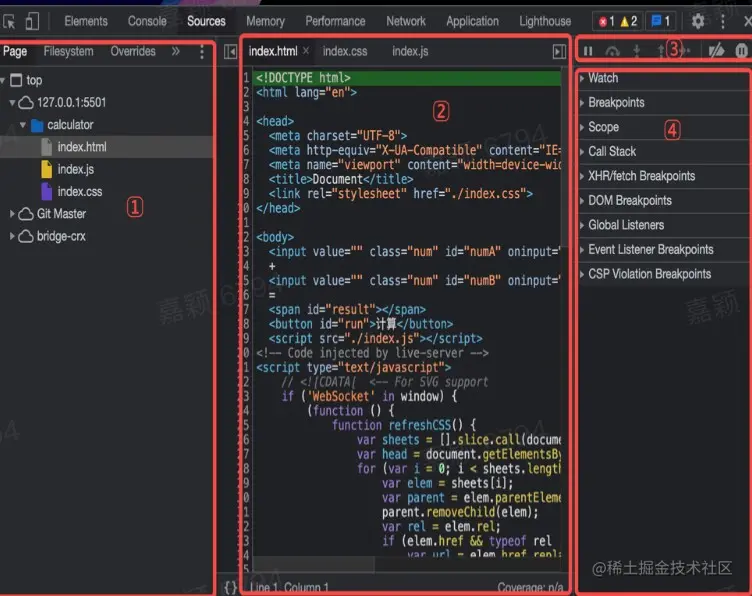Hide the navigator sidebar

pos(230,52)
